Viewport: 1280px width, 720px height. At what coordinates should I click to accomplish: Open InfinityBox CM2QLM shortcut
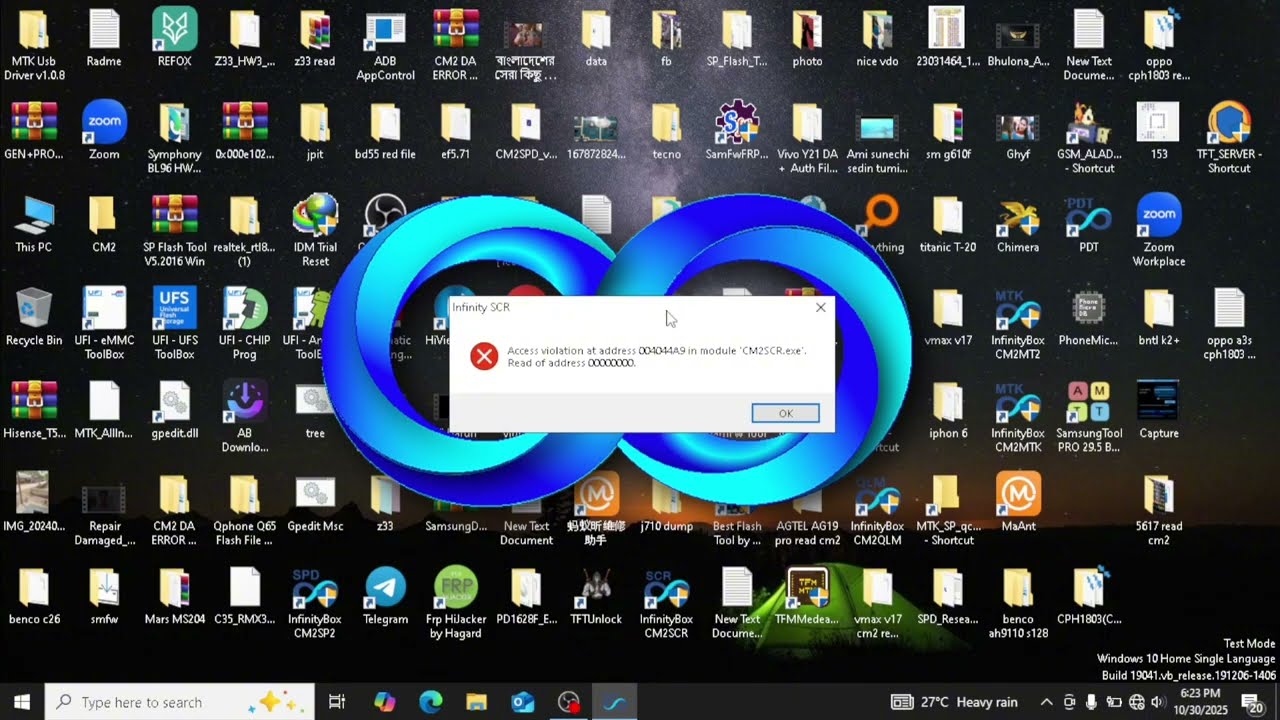coord(877,510)
